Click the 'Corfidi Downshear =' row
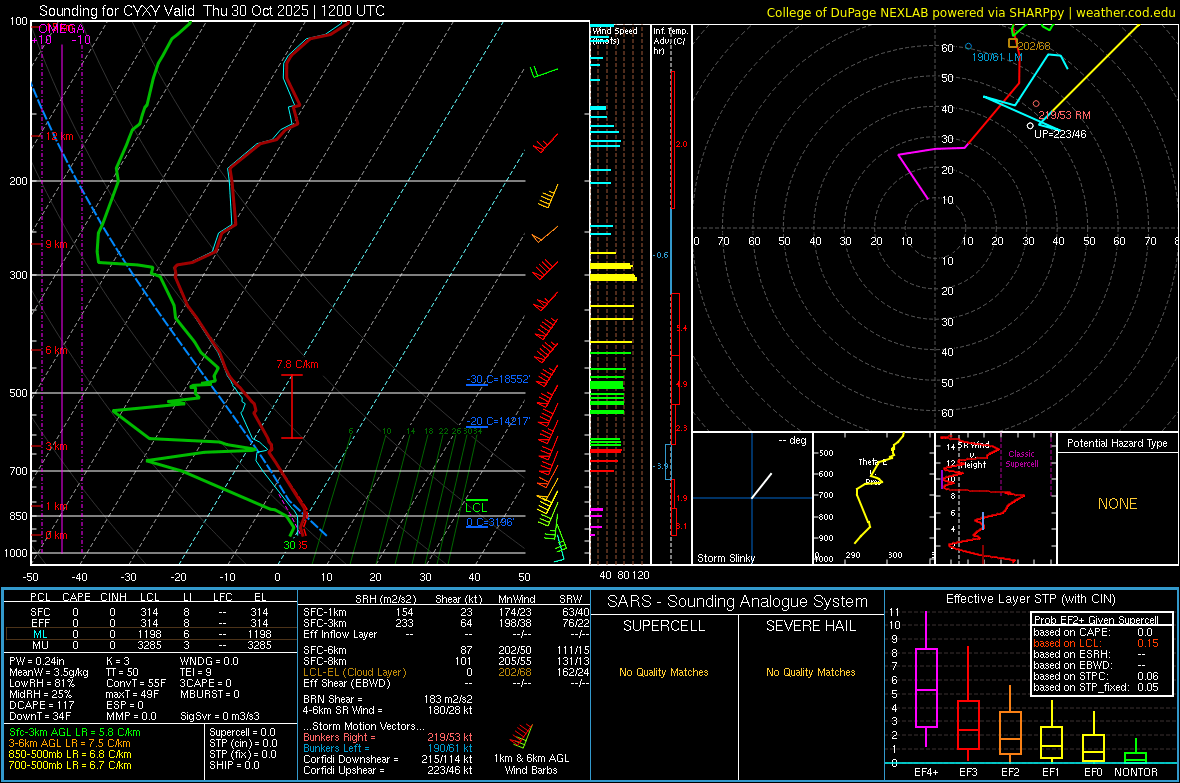The image size is (1180, 783). point(388,759)
